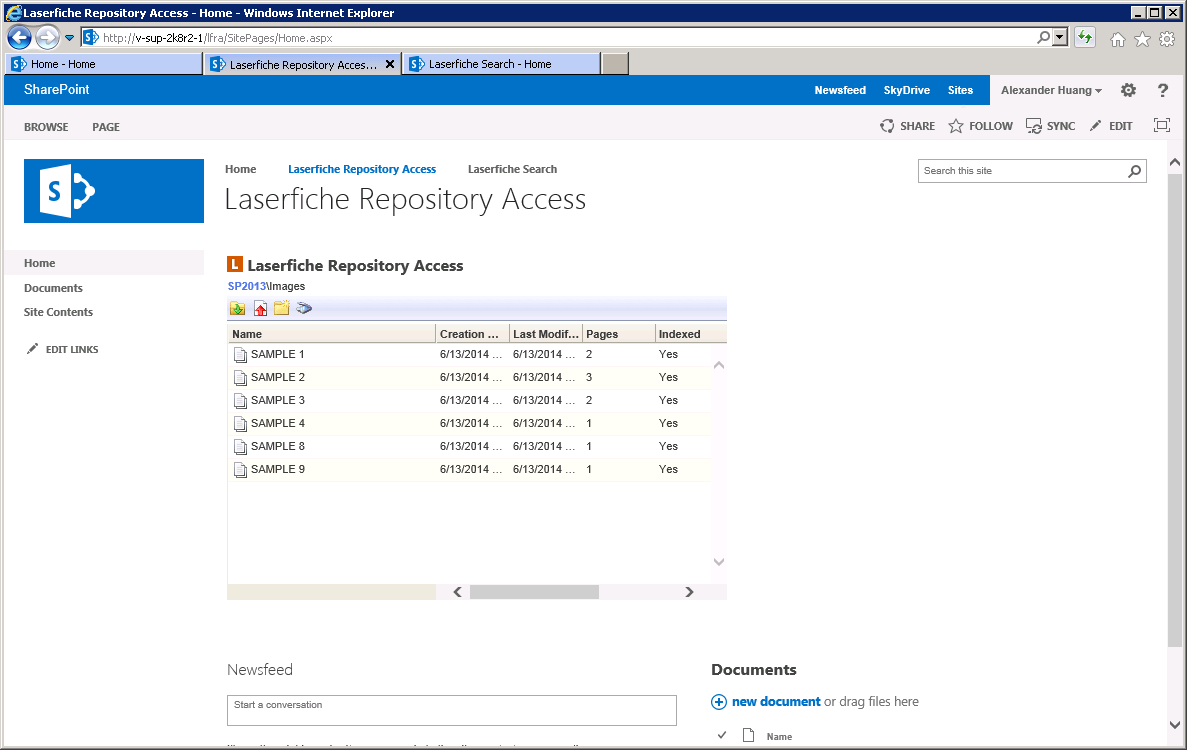1187x750 pixels.
Task: Click EDIT LINKS in the left sidebar
Action: coord(72,350)
